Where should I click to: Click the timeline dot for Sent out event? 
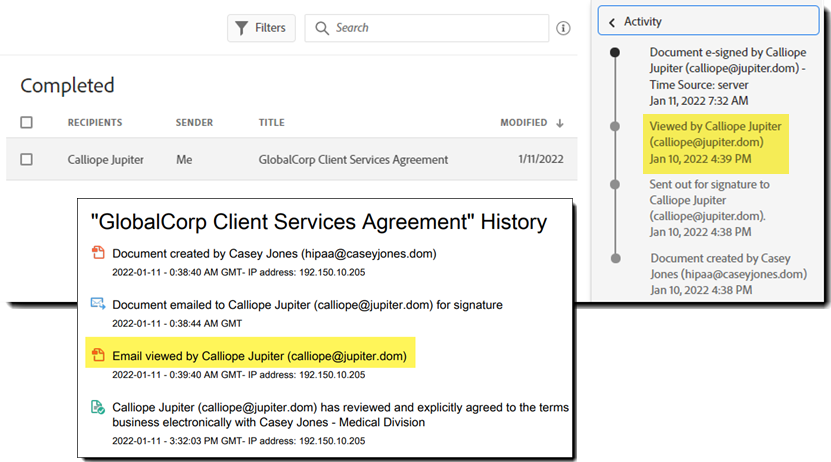(x=615, y=184)
